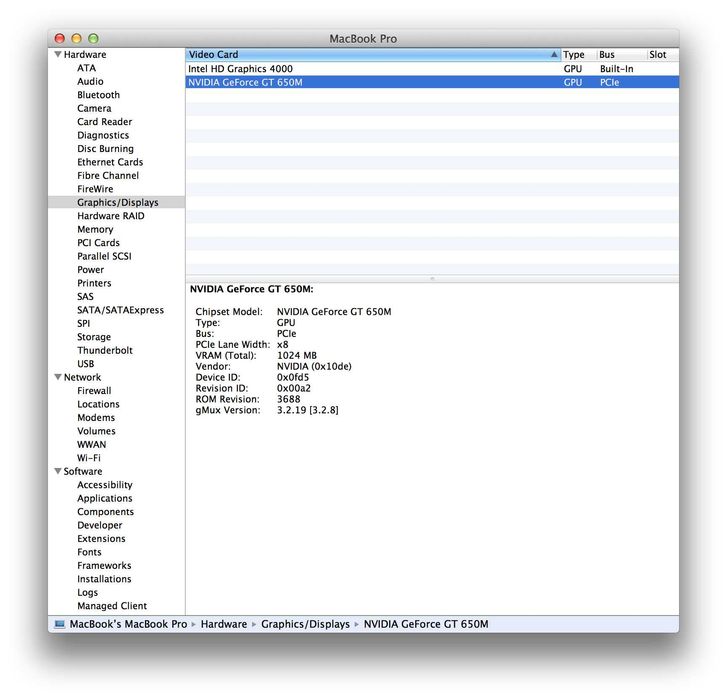The height and width of the screenshot is (699, 727).
Task: Select the NVIDIA GeForce GT 650M row
Action: pyautogui.click(x=432, y=82)
